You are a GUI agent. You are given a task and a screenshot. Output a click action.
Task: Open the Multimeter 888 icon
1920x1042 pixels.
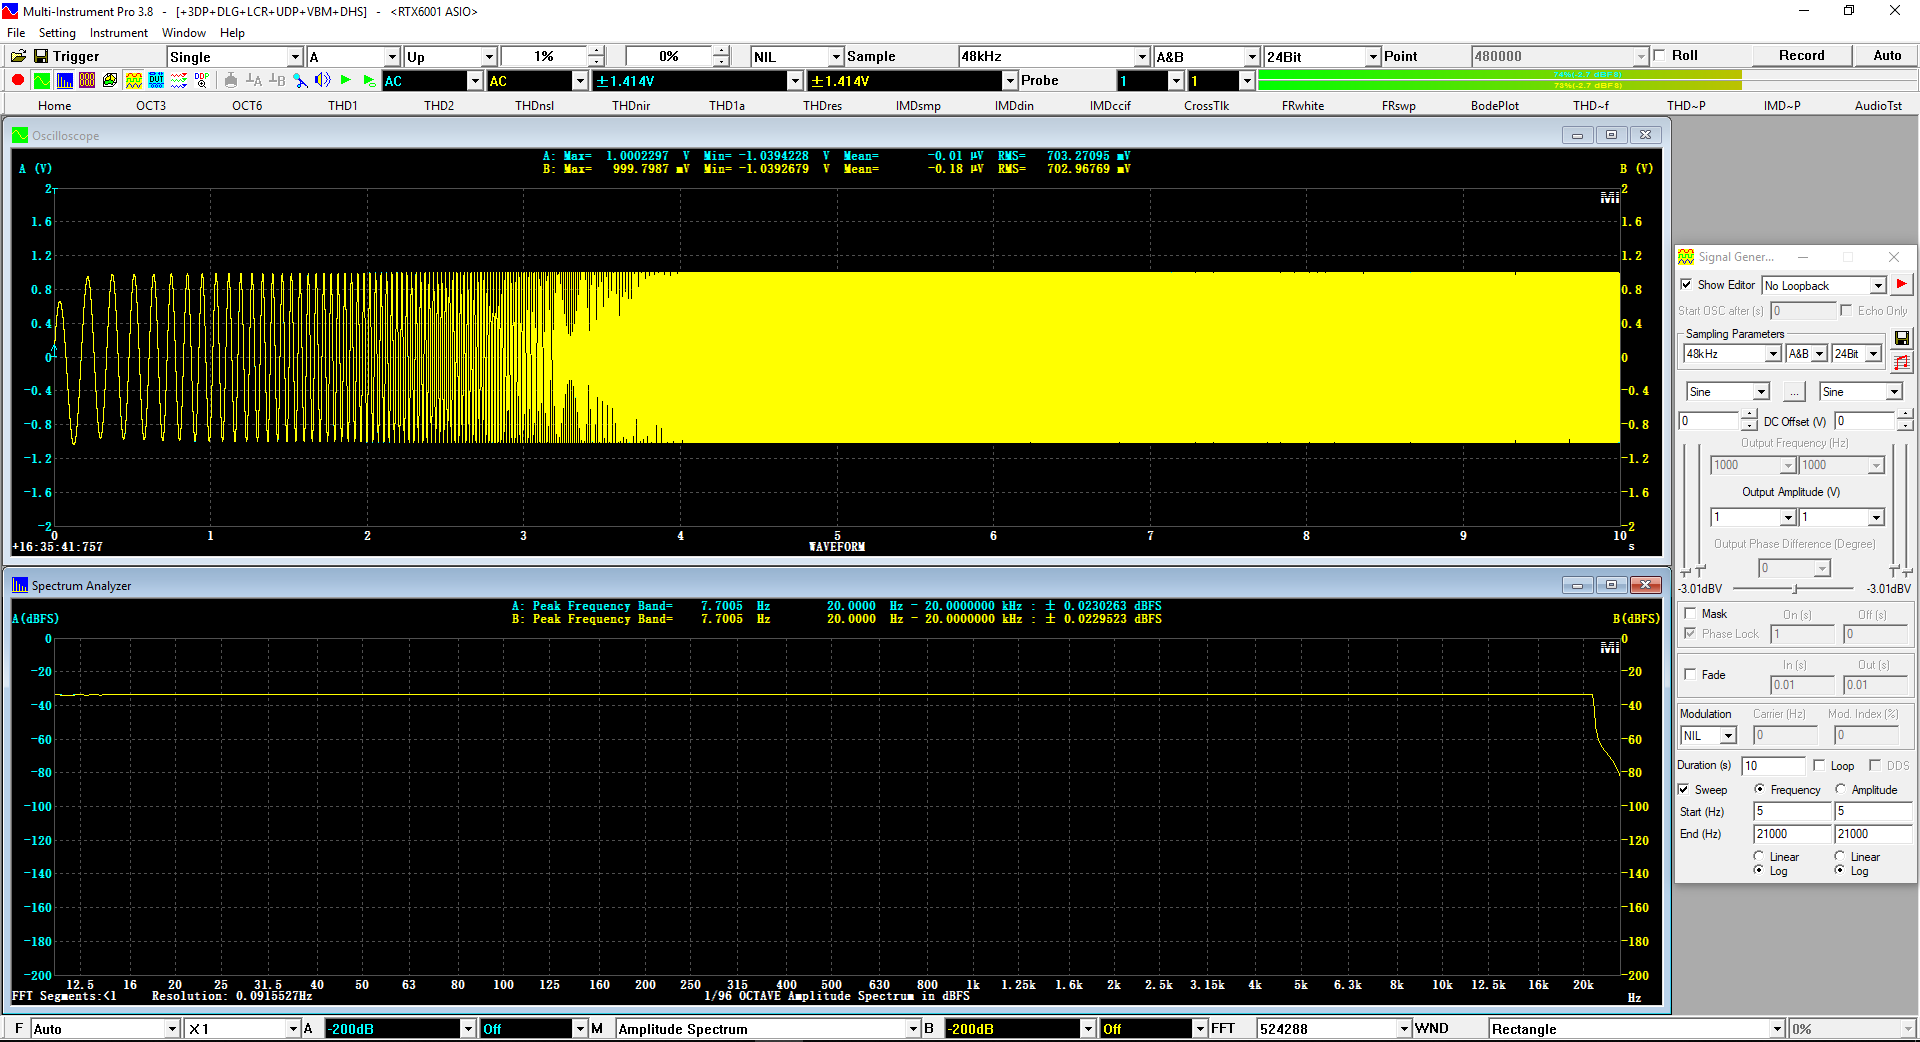[x=87, y=80]
